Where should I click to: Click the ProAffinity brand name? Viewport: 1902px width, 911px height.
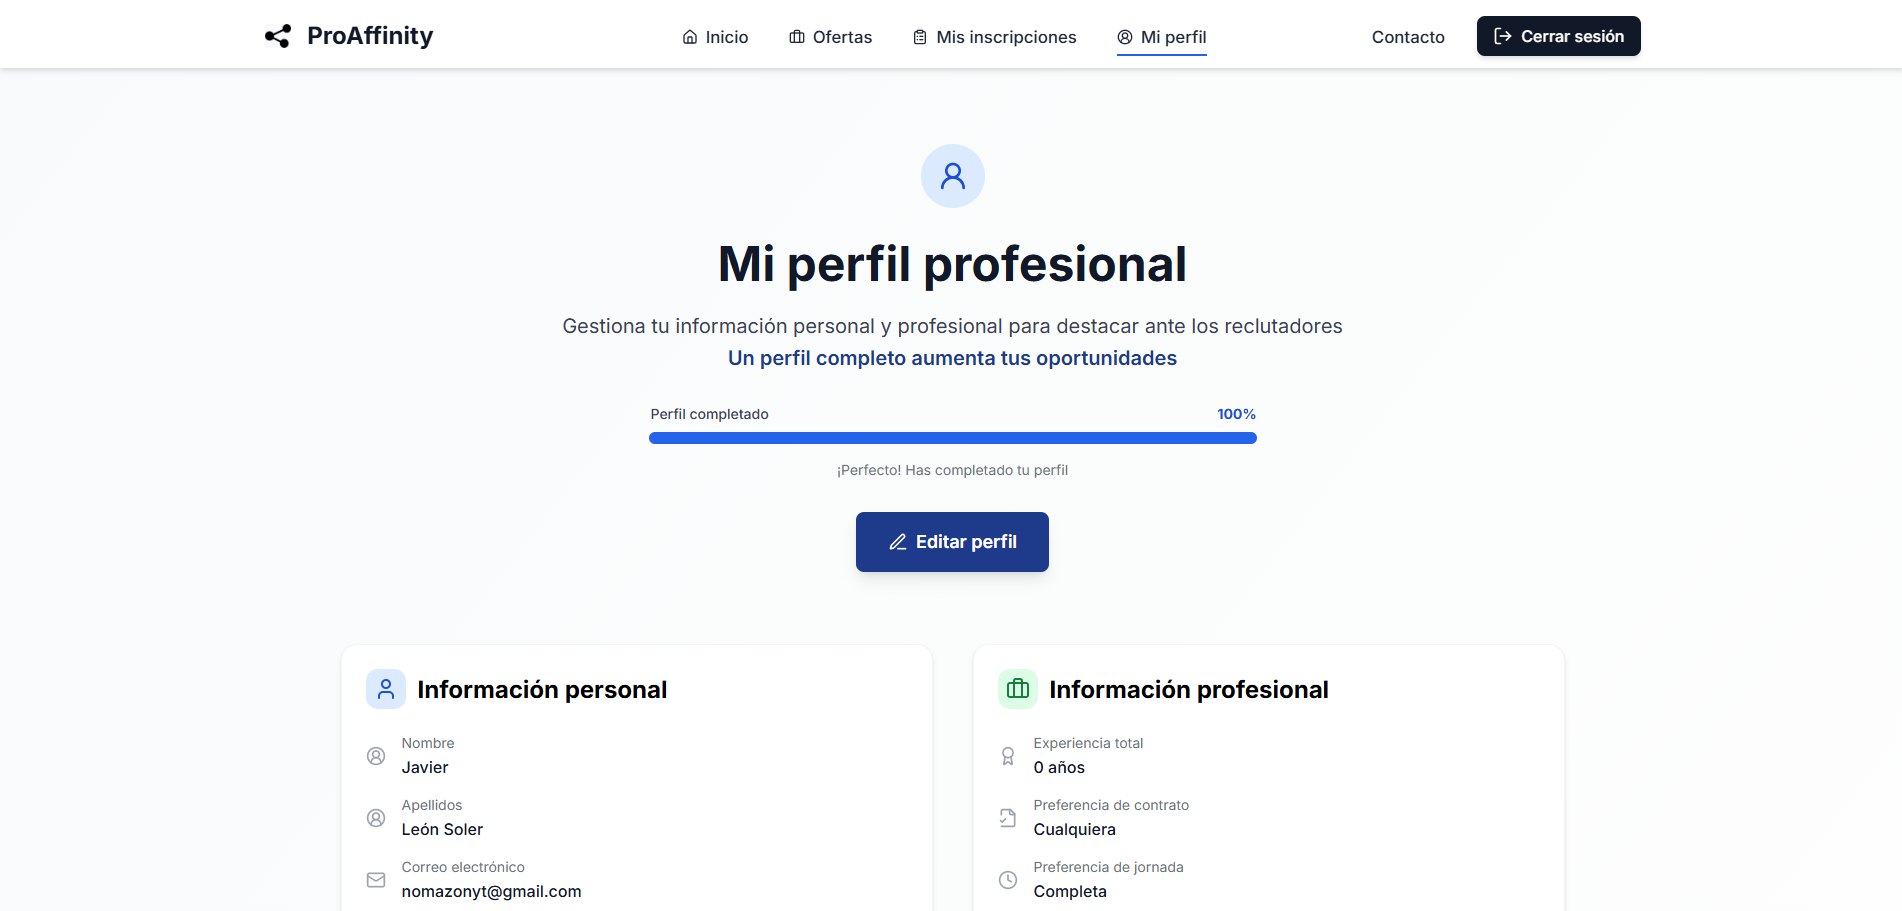pos(370,36)
